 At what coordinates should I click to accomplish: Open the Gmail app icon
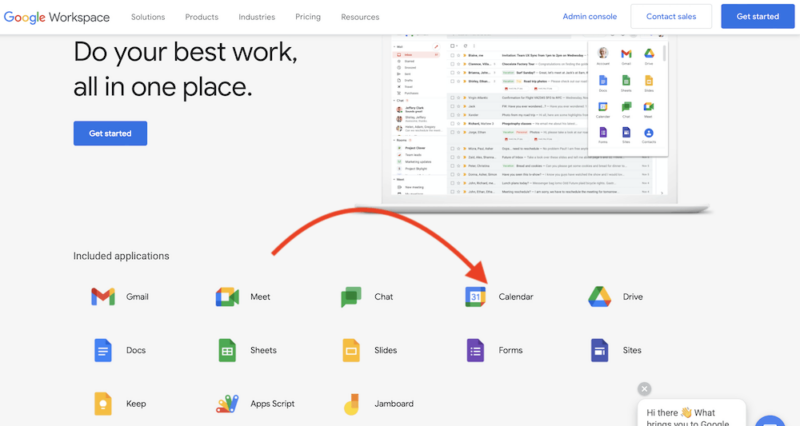[x=103, y=296]
